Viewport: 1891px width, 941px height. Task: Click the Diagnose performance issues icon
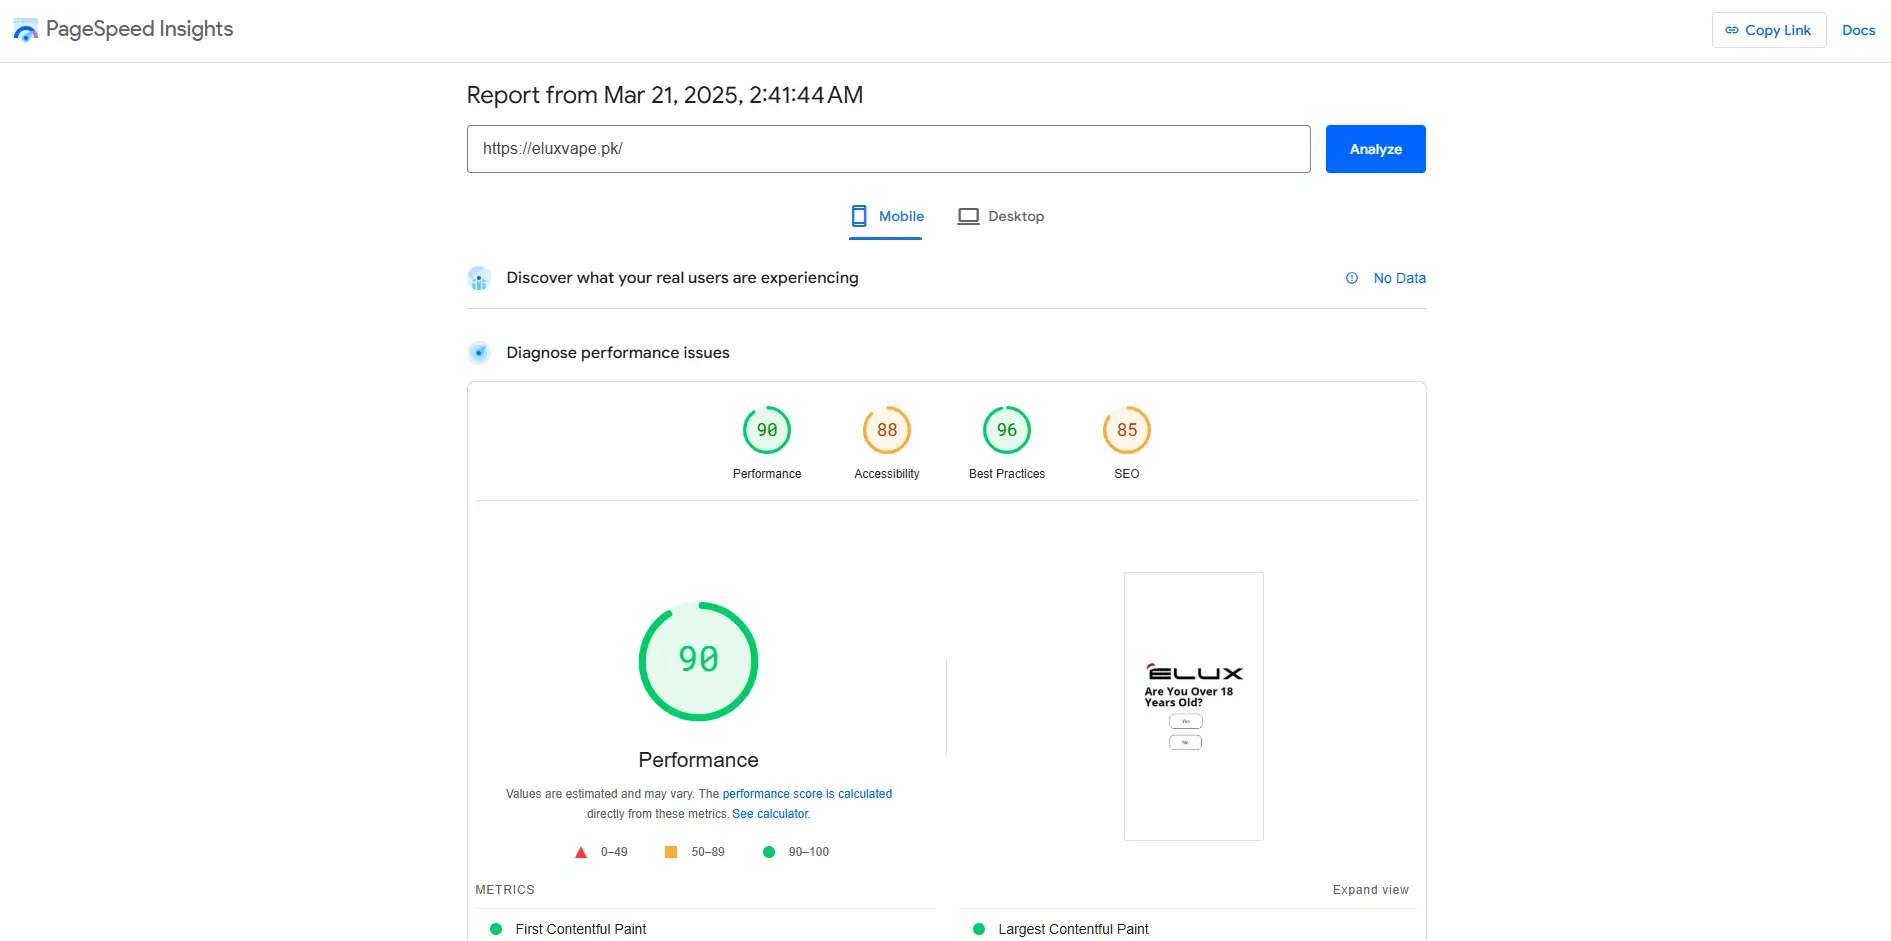(x=479, y=352)
